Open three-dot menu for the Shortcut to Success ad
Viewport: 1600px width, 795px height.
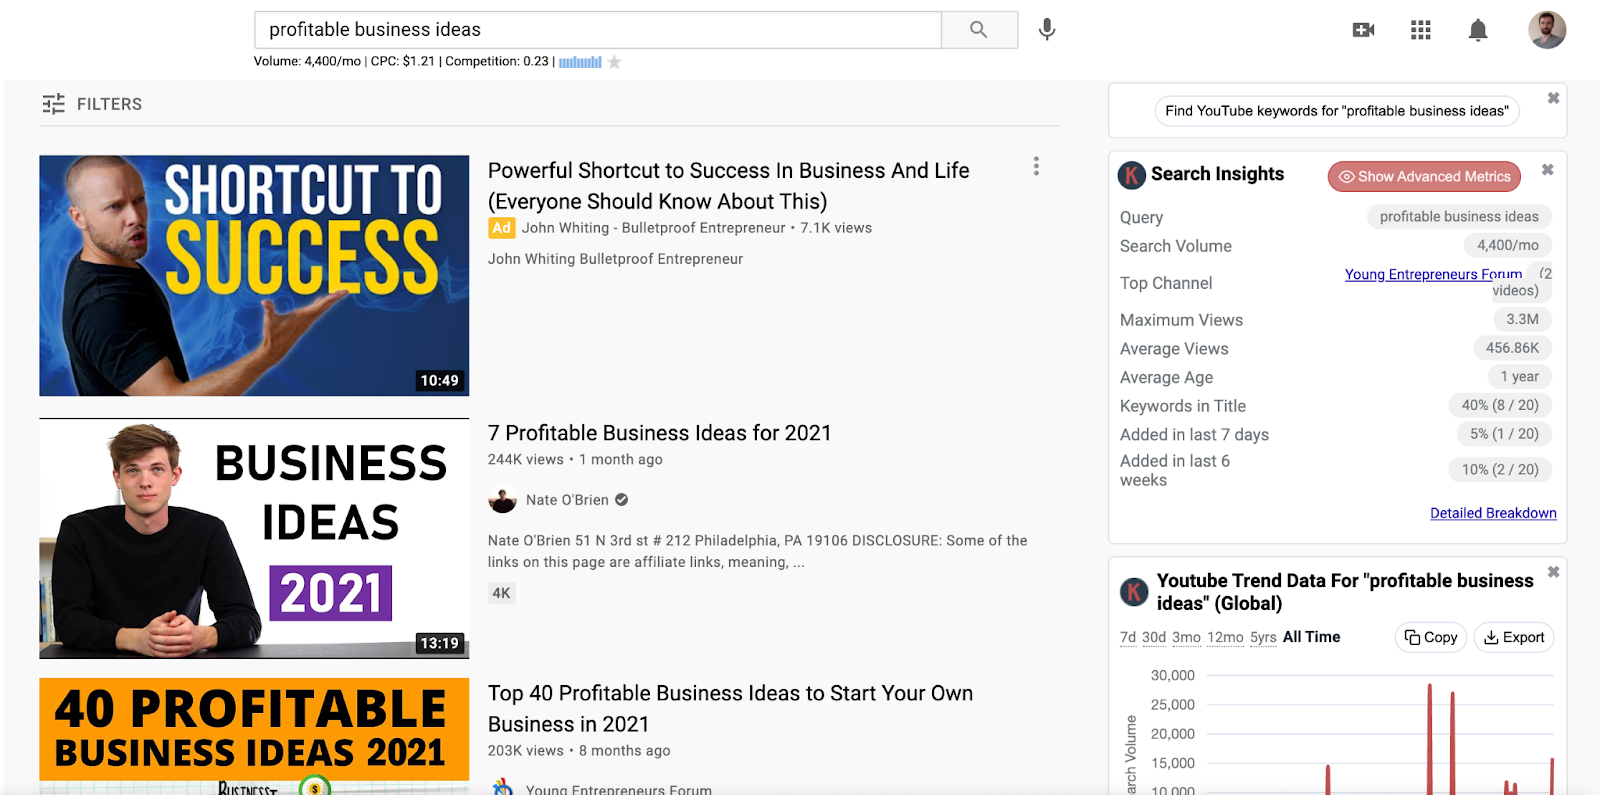coord(1036,166)
